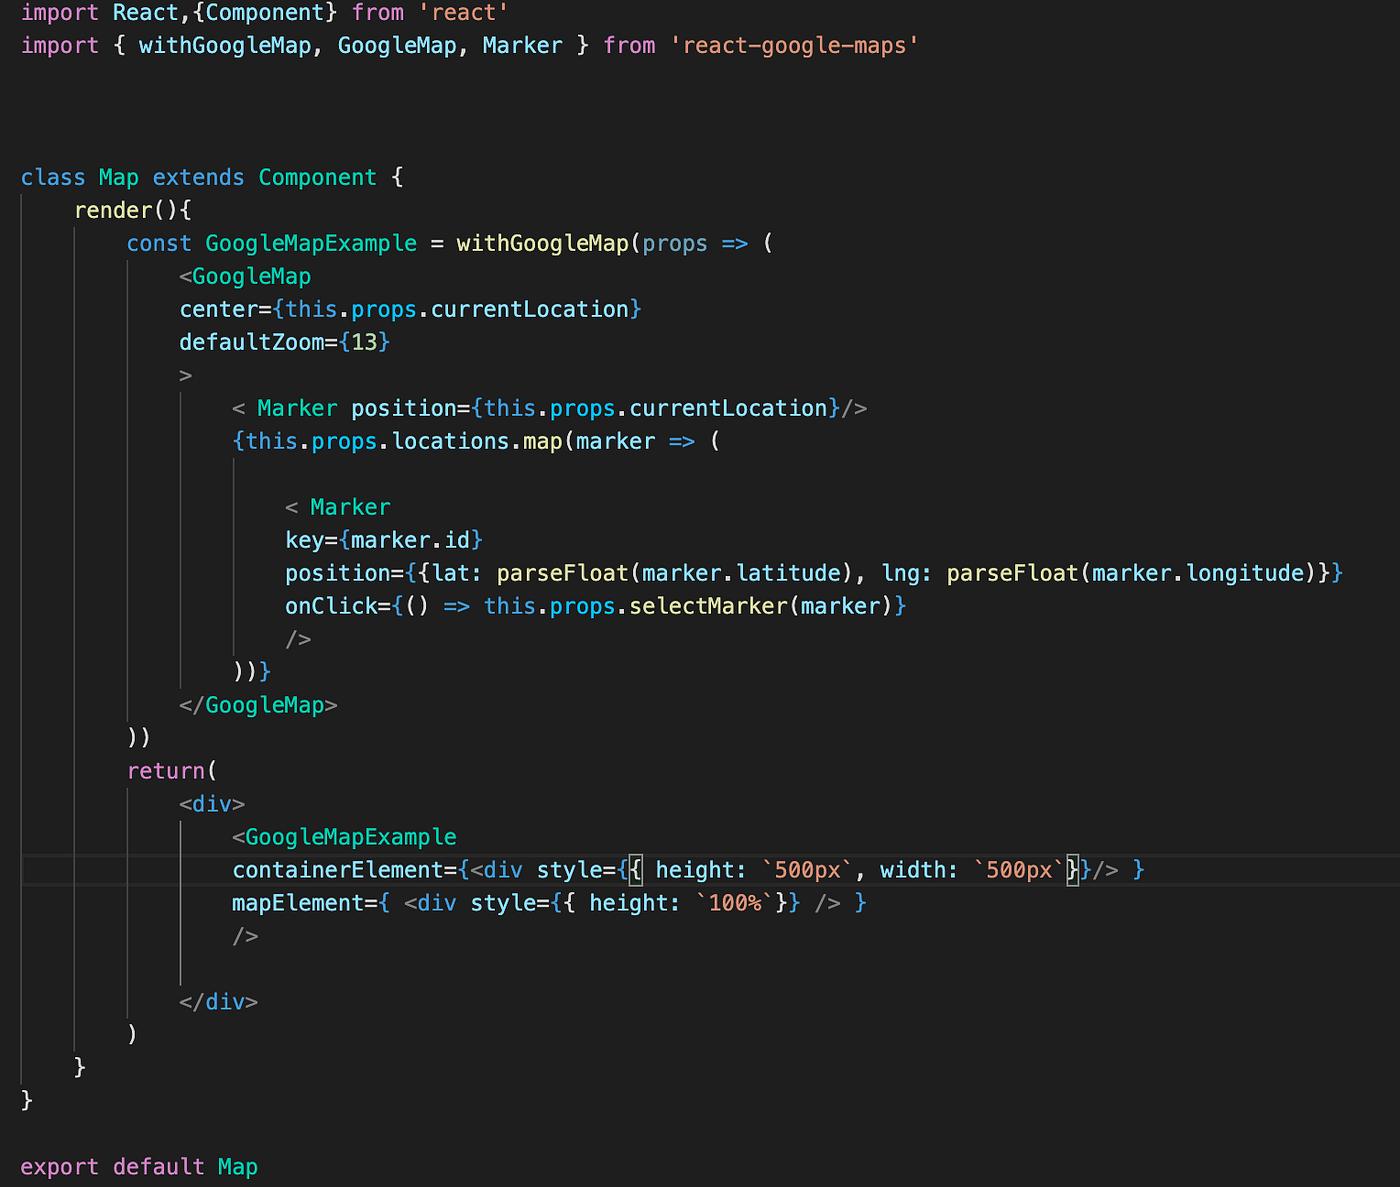This screenshot has height=1187, width=1400.
Task: Click the defaultZoom value 13
Action: (x=364, y=343)
